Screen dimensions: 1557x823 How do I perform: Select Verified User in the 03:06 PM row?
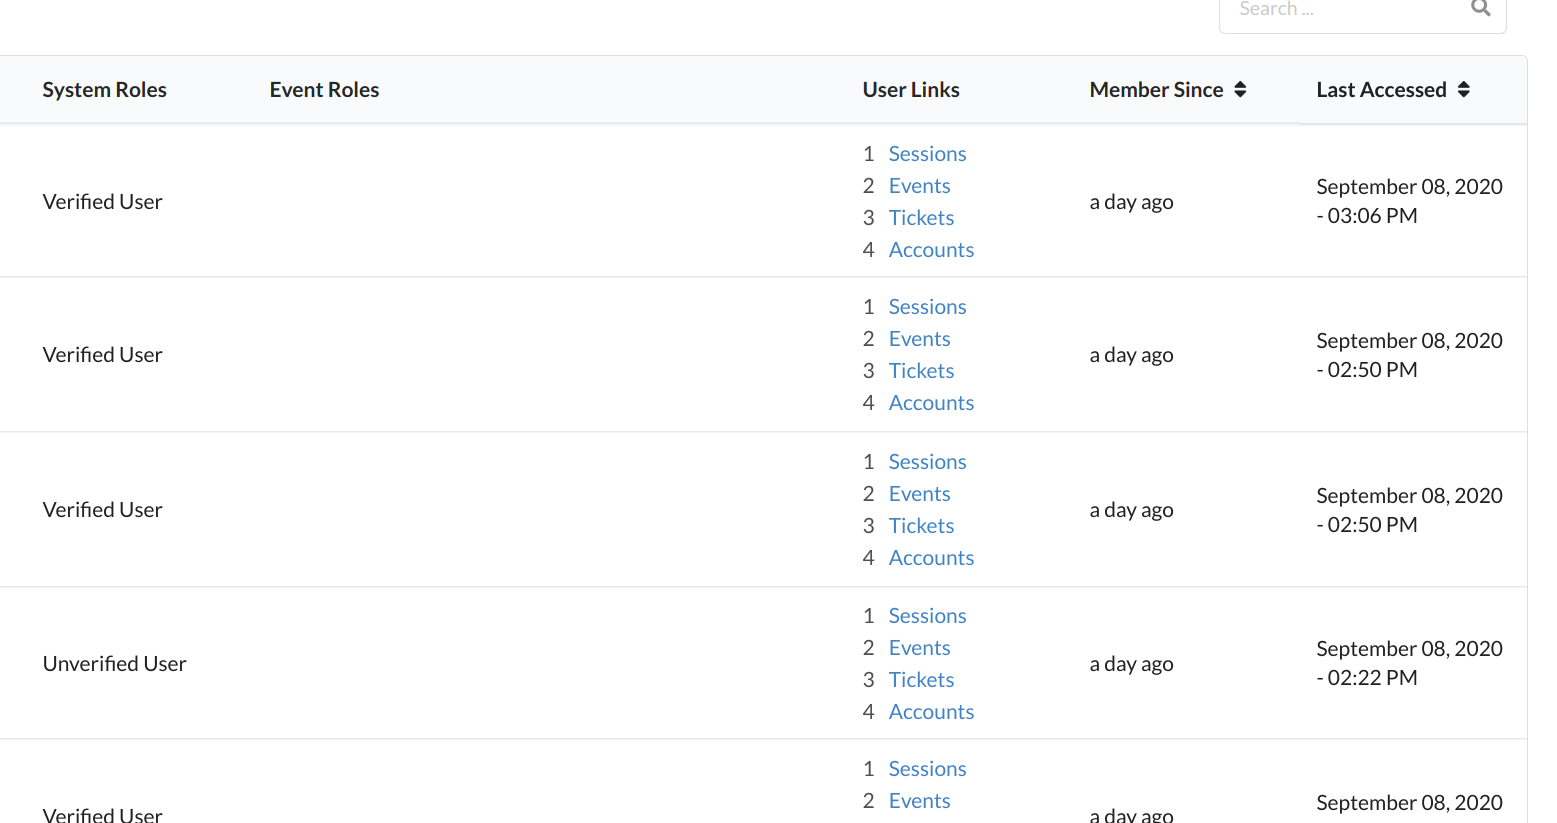[103, 202]
